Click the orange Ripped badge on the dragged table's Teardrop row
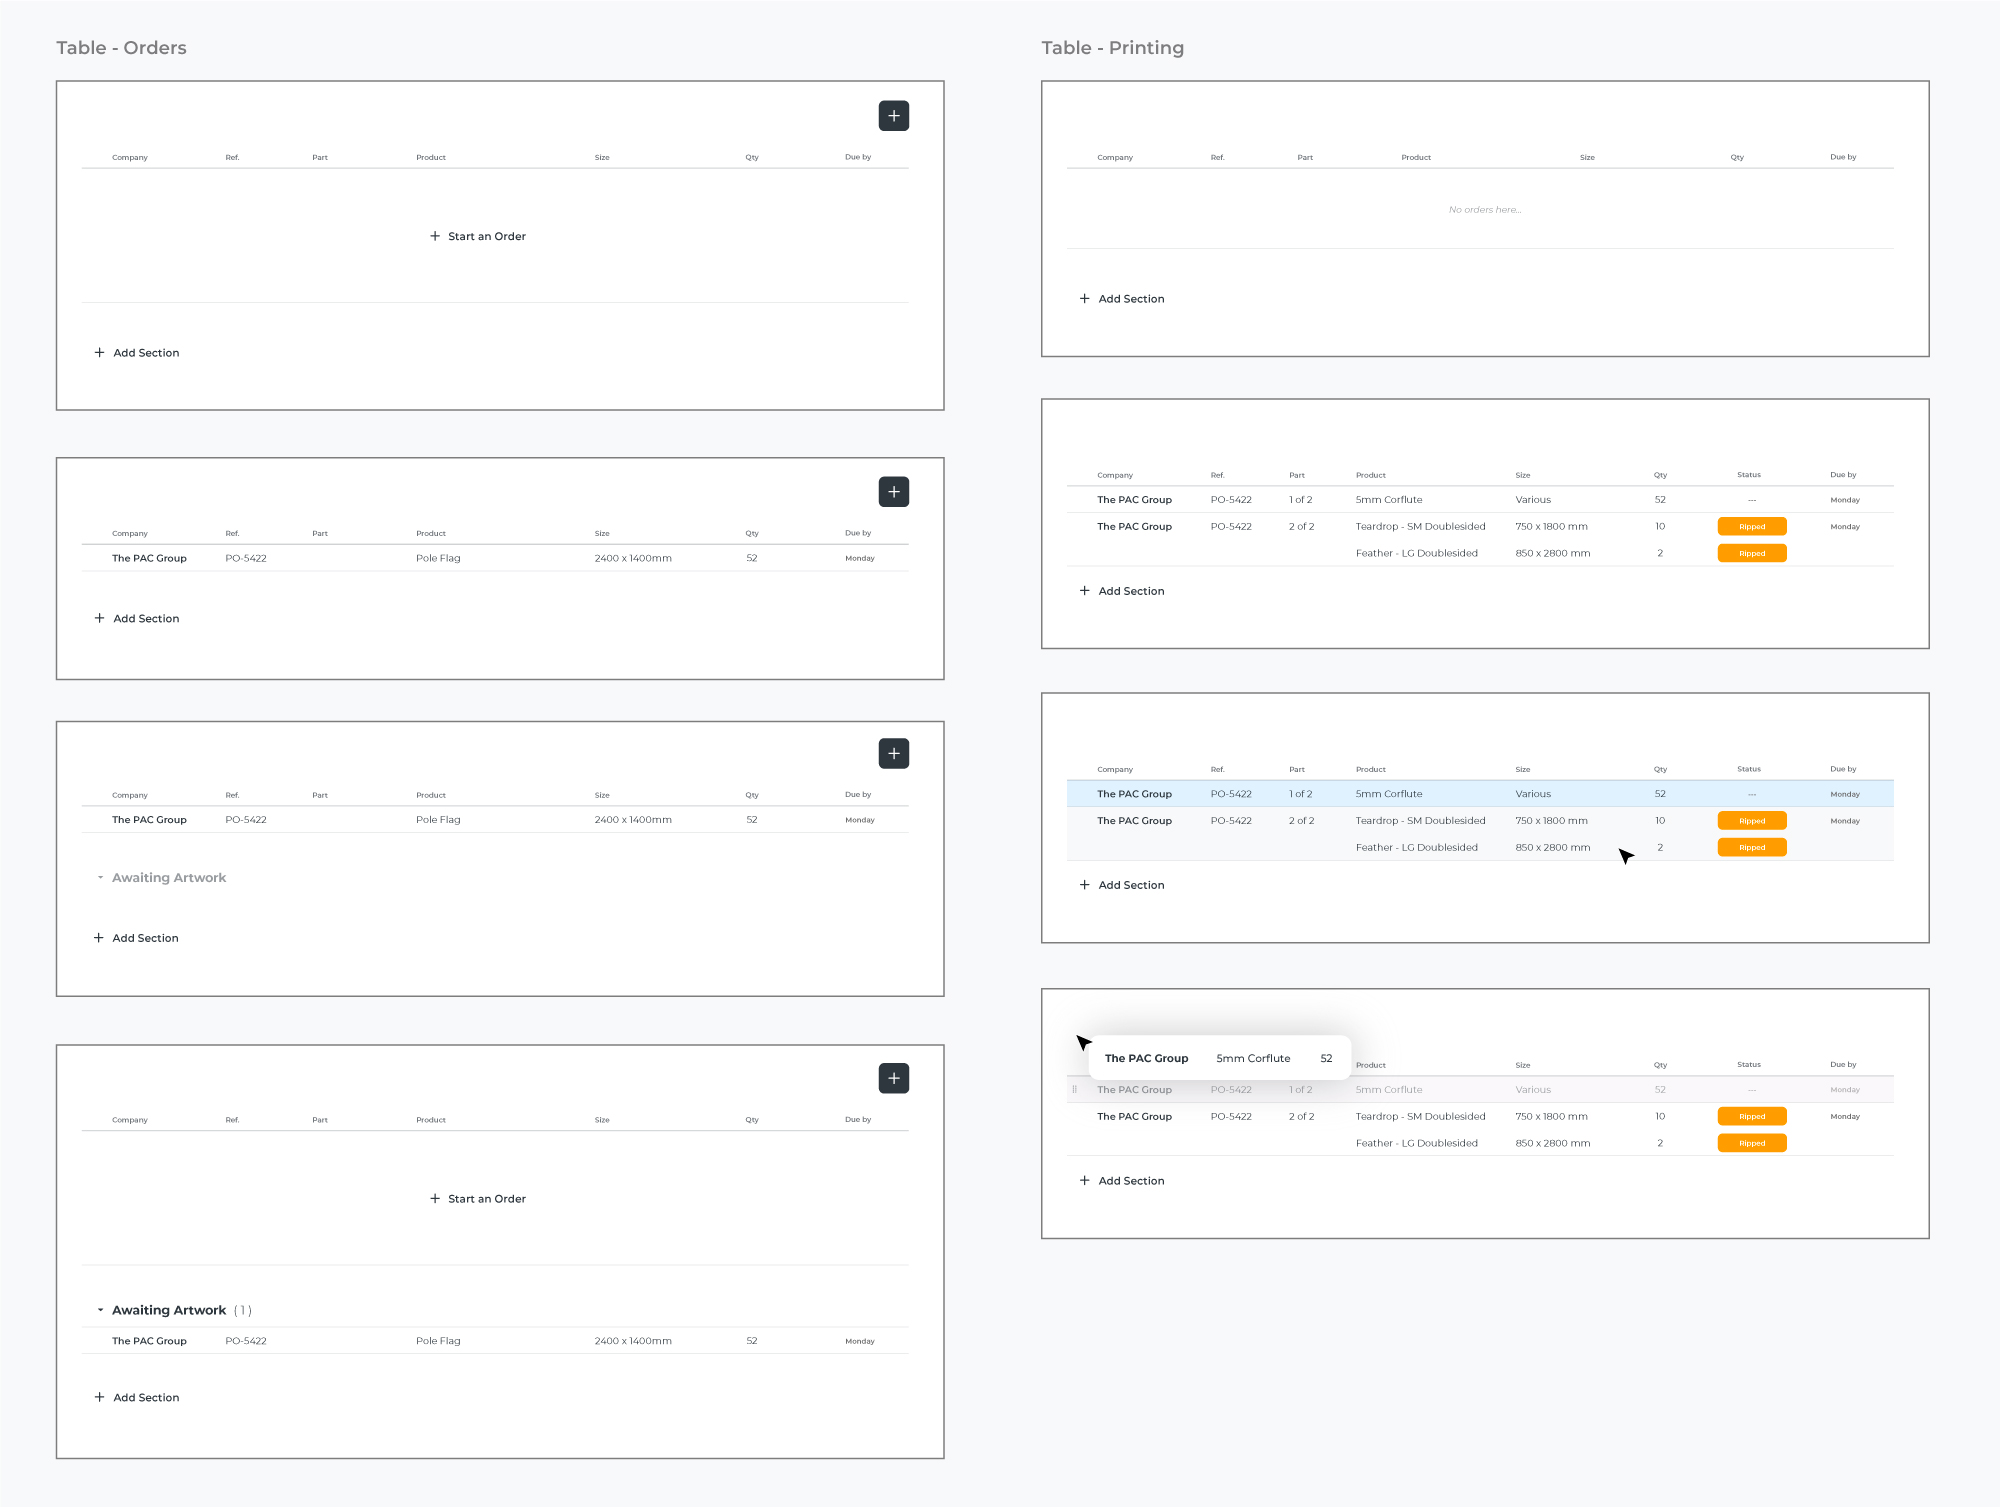 tap(1751, 1117)
